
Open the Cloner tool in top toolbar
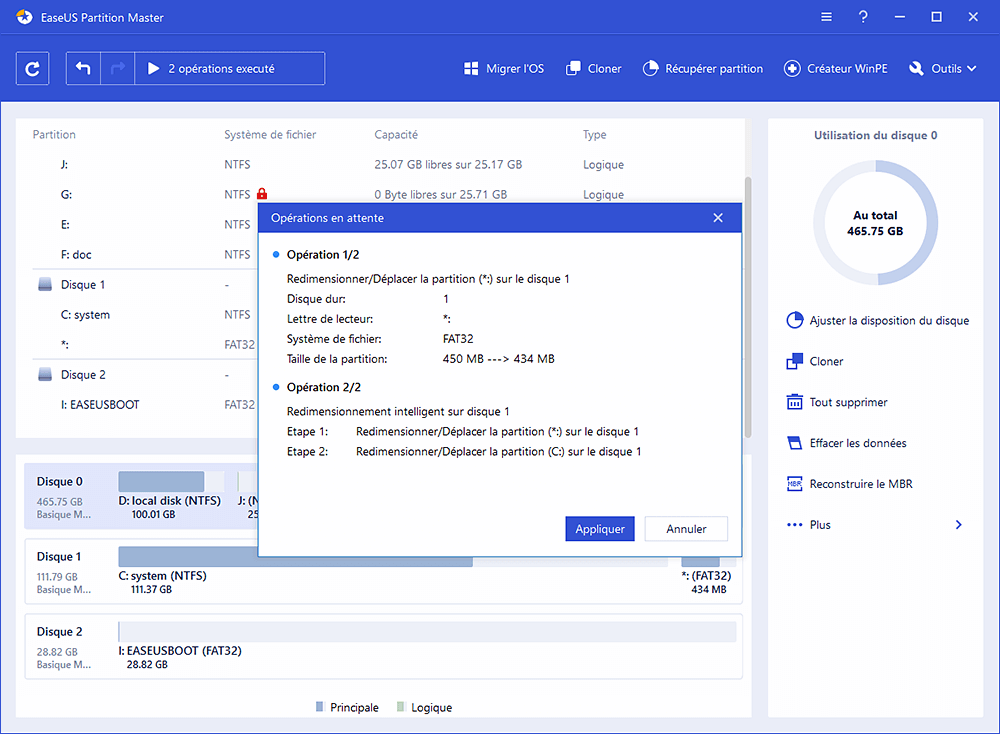[x=593, y=69]
